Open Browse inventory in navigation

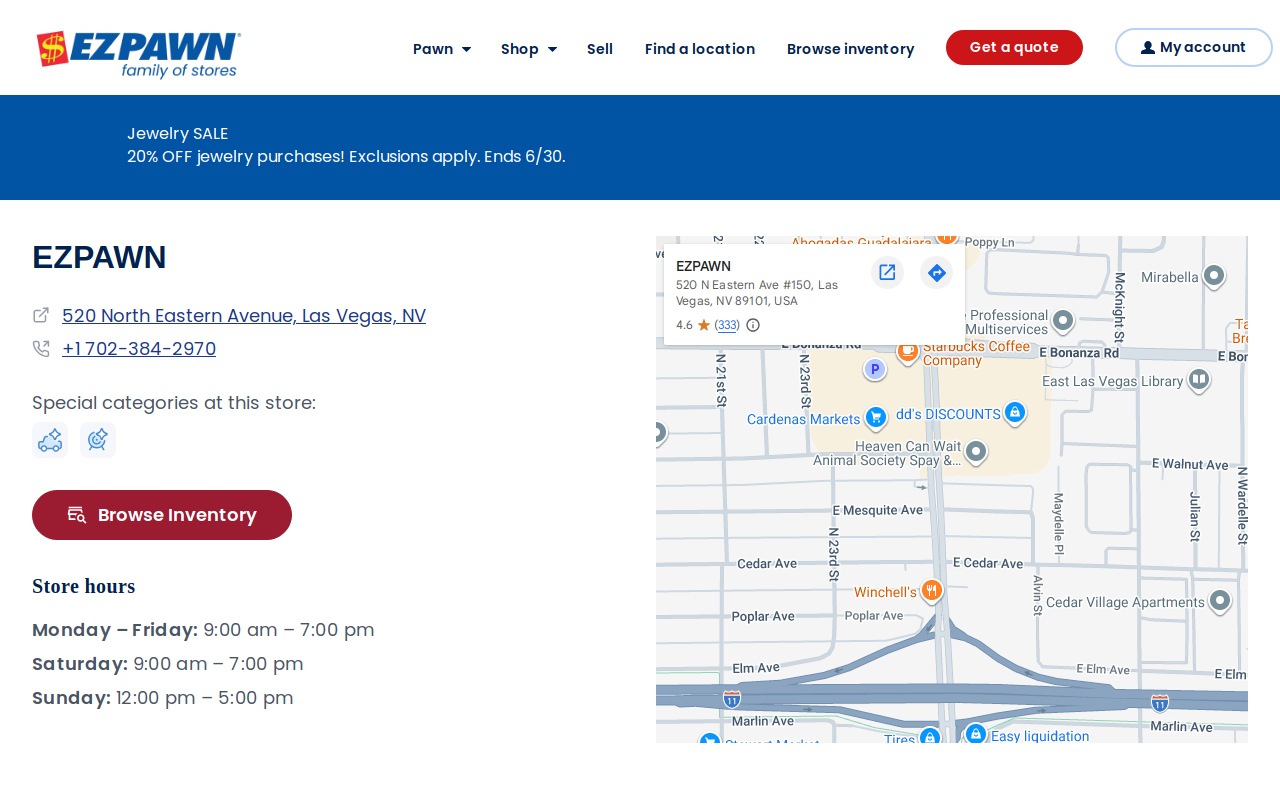click(851, 49)
